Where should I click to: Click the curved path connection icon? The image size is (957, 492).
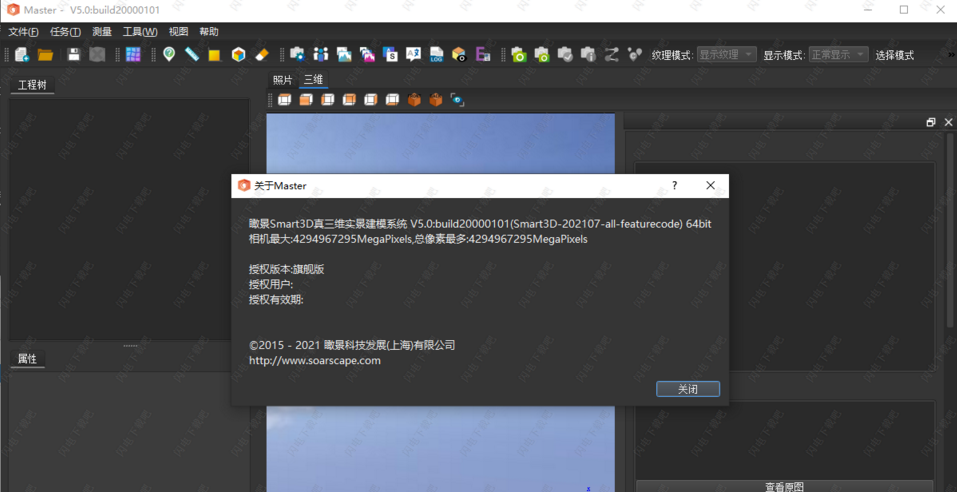click(x=612, y=55)
